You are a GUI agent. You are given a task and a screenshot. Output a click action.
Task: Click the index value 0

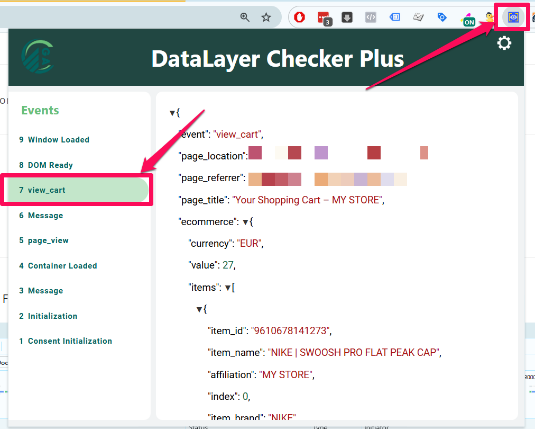[x=245, y=396]
